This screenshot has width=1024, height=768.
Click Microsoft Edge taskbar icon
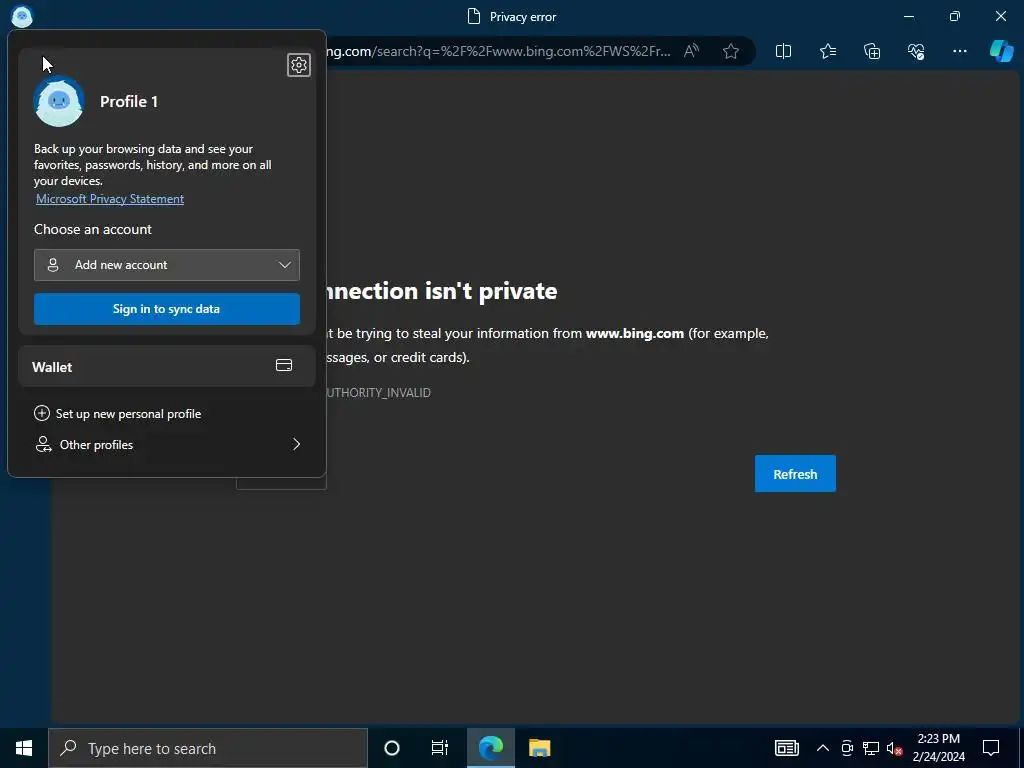click(490, 748)
